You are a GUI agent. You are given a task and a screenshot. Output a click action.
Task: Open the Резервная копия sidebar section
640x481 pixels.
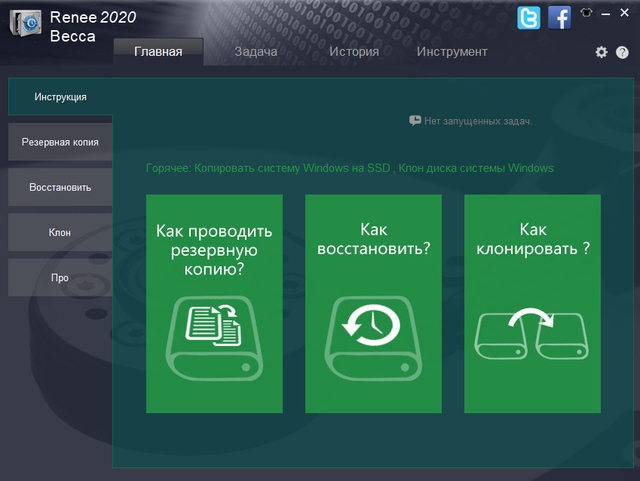(60, 142)
